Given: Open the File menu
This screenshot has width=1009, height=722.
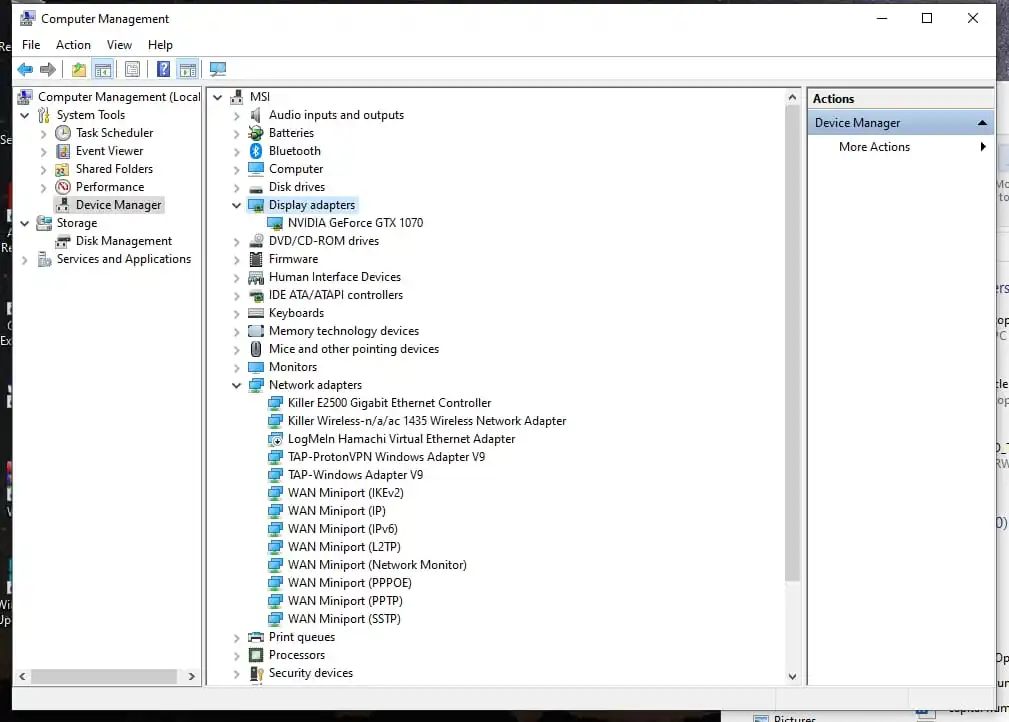Looking at the screenshot, I should 31,44.
